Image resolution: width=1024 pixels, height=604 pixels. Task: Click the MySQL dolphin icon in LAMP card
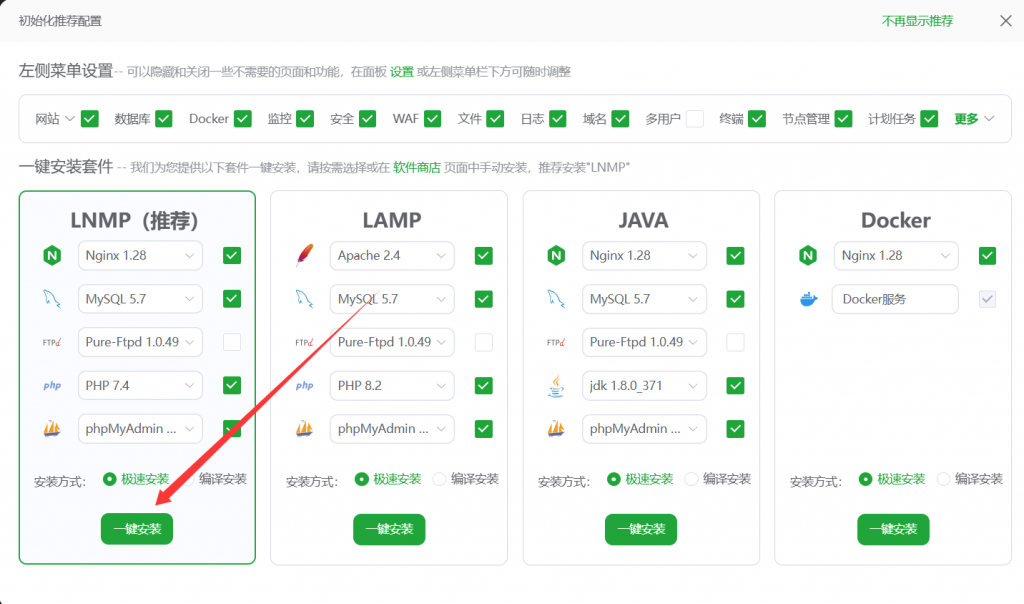tap(304, 299)
